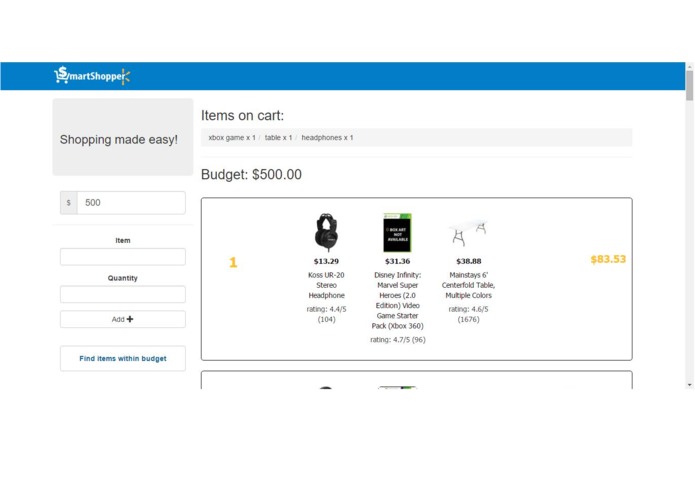Click the game rating 4.7/5 (96)
This screenshot has height=494, width=695.
point(398,340)
